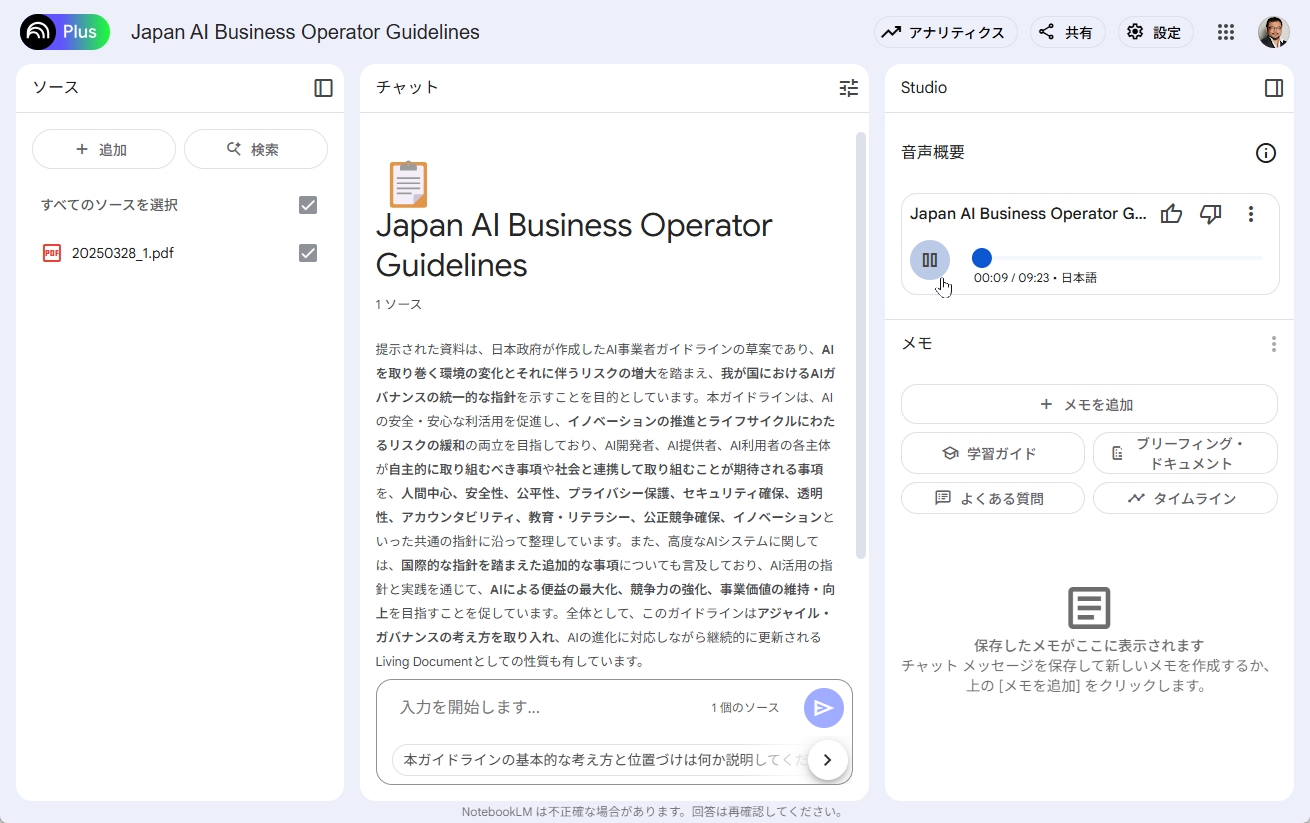
Task: Like the audio overview with thumbs up
Action: point(1171,214)
